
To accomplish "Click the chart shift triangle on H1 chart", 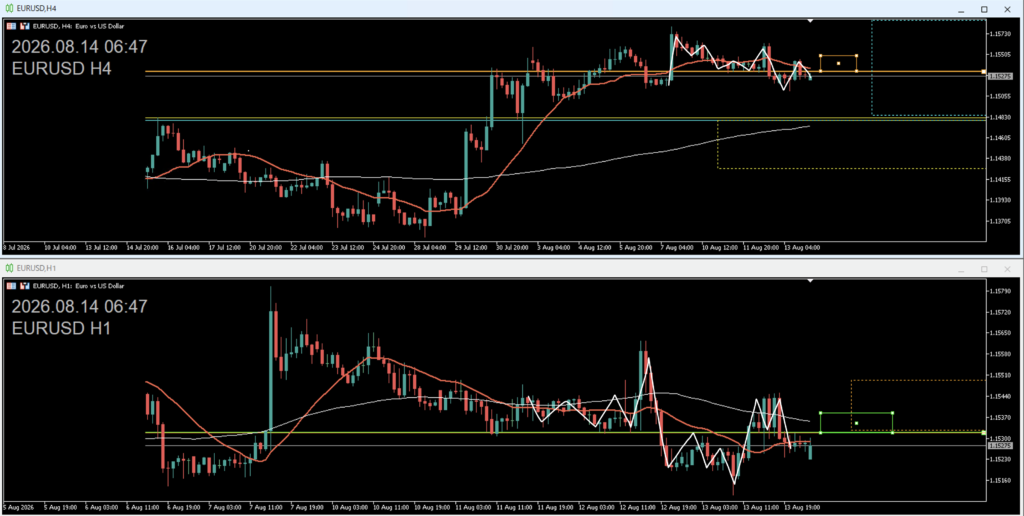I will pos(810,281).
